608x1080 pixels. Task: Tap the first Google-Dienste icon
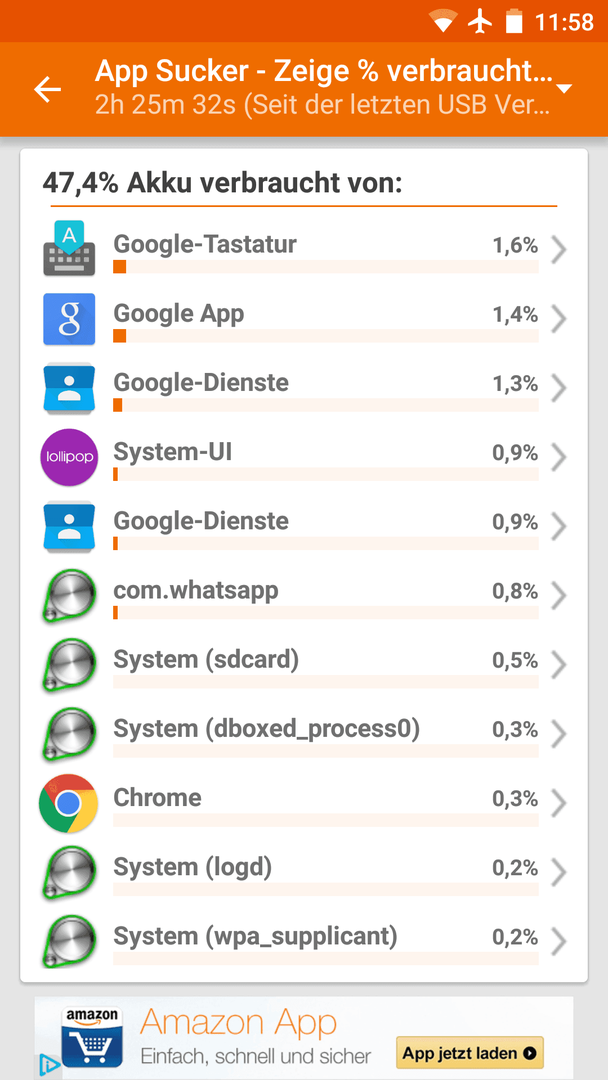[69, 388]
